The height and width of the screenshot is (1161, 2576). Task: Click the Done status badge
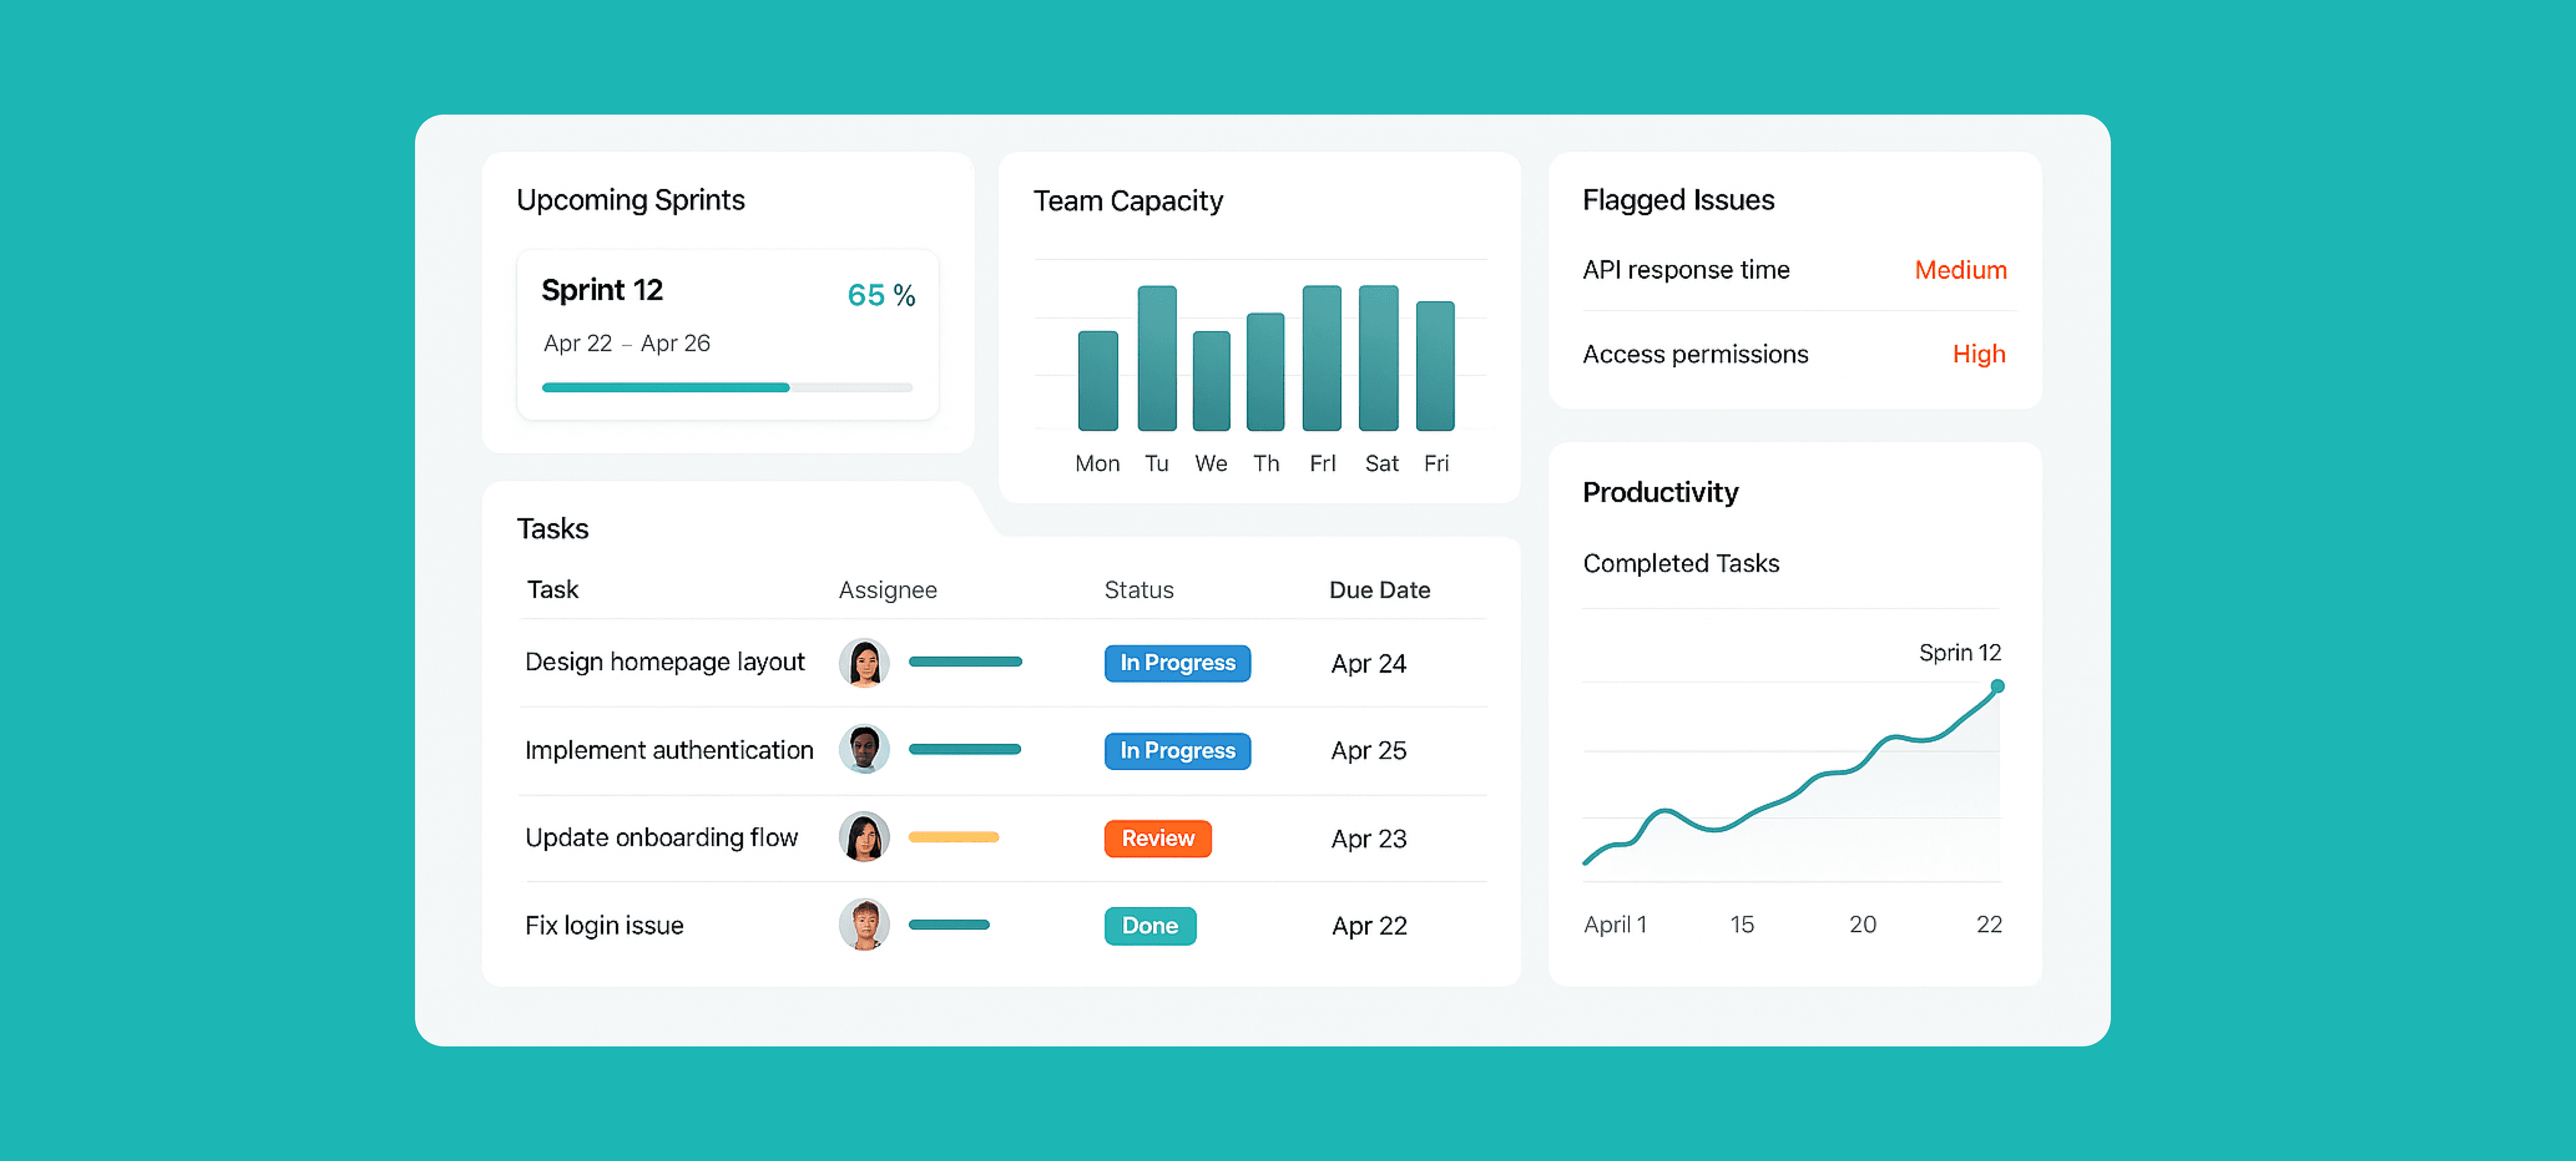1150,926
